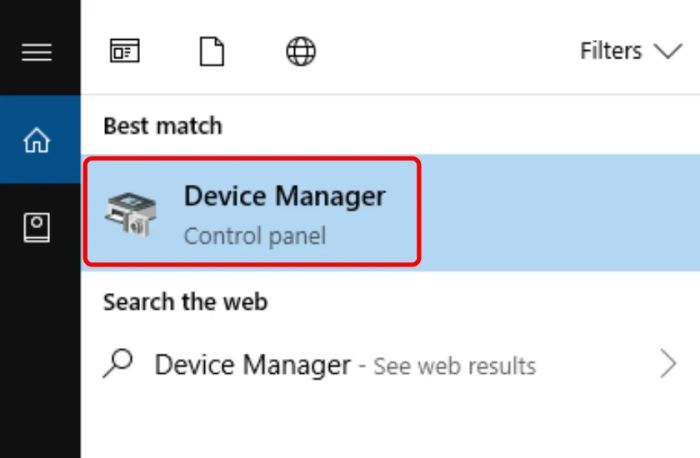Open the Filters dropdown

(x=631, y=50)
